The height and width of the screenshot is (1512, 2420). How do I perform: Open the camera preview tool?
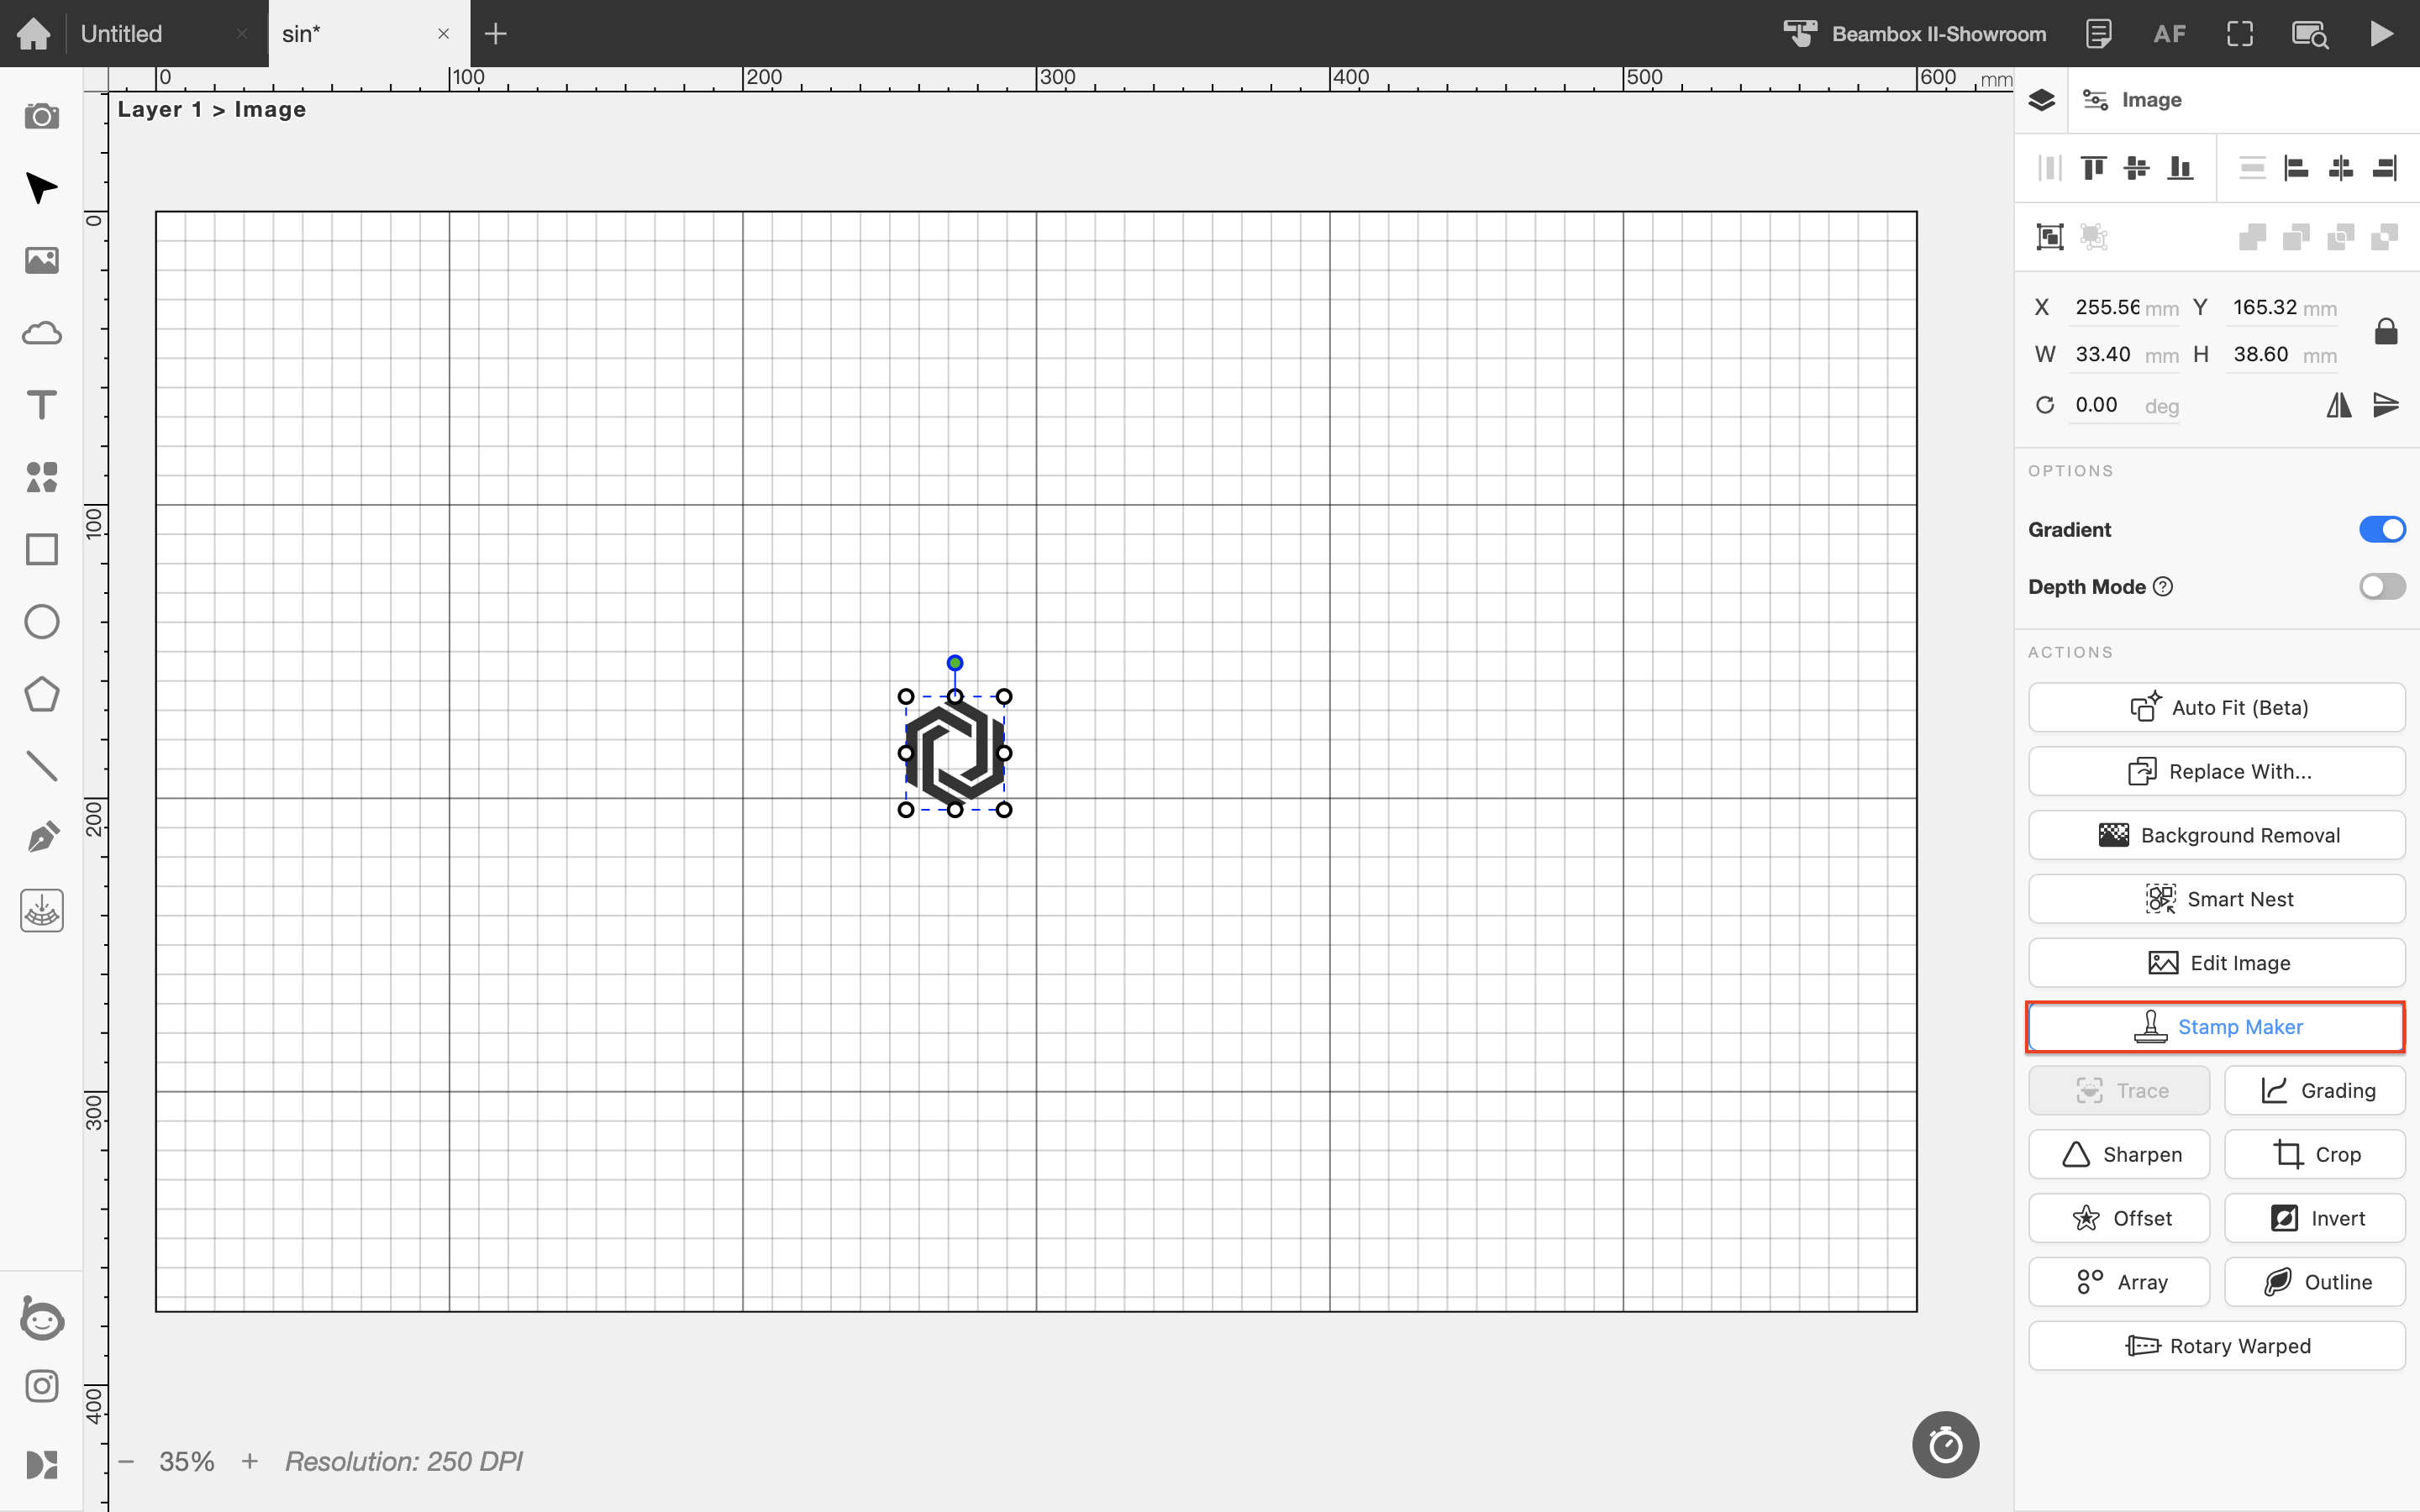[x=41, y=116]
